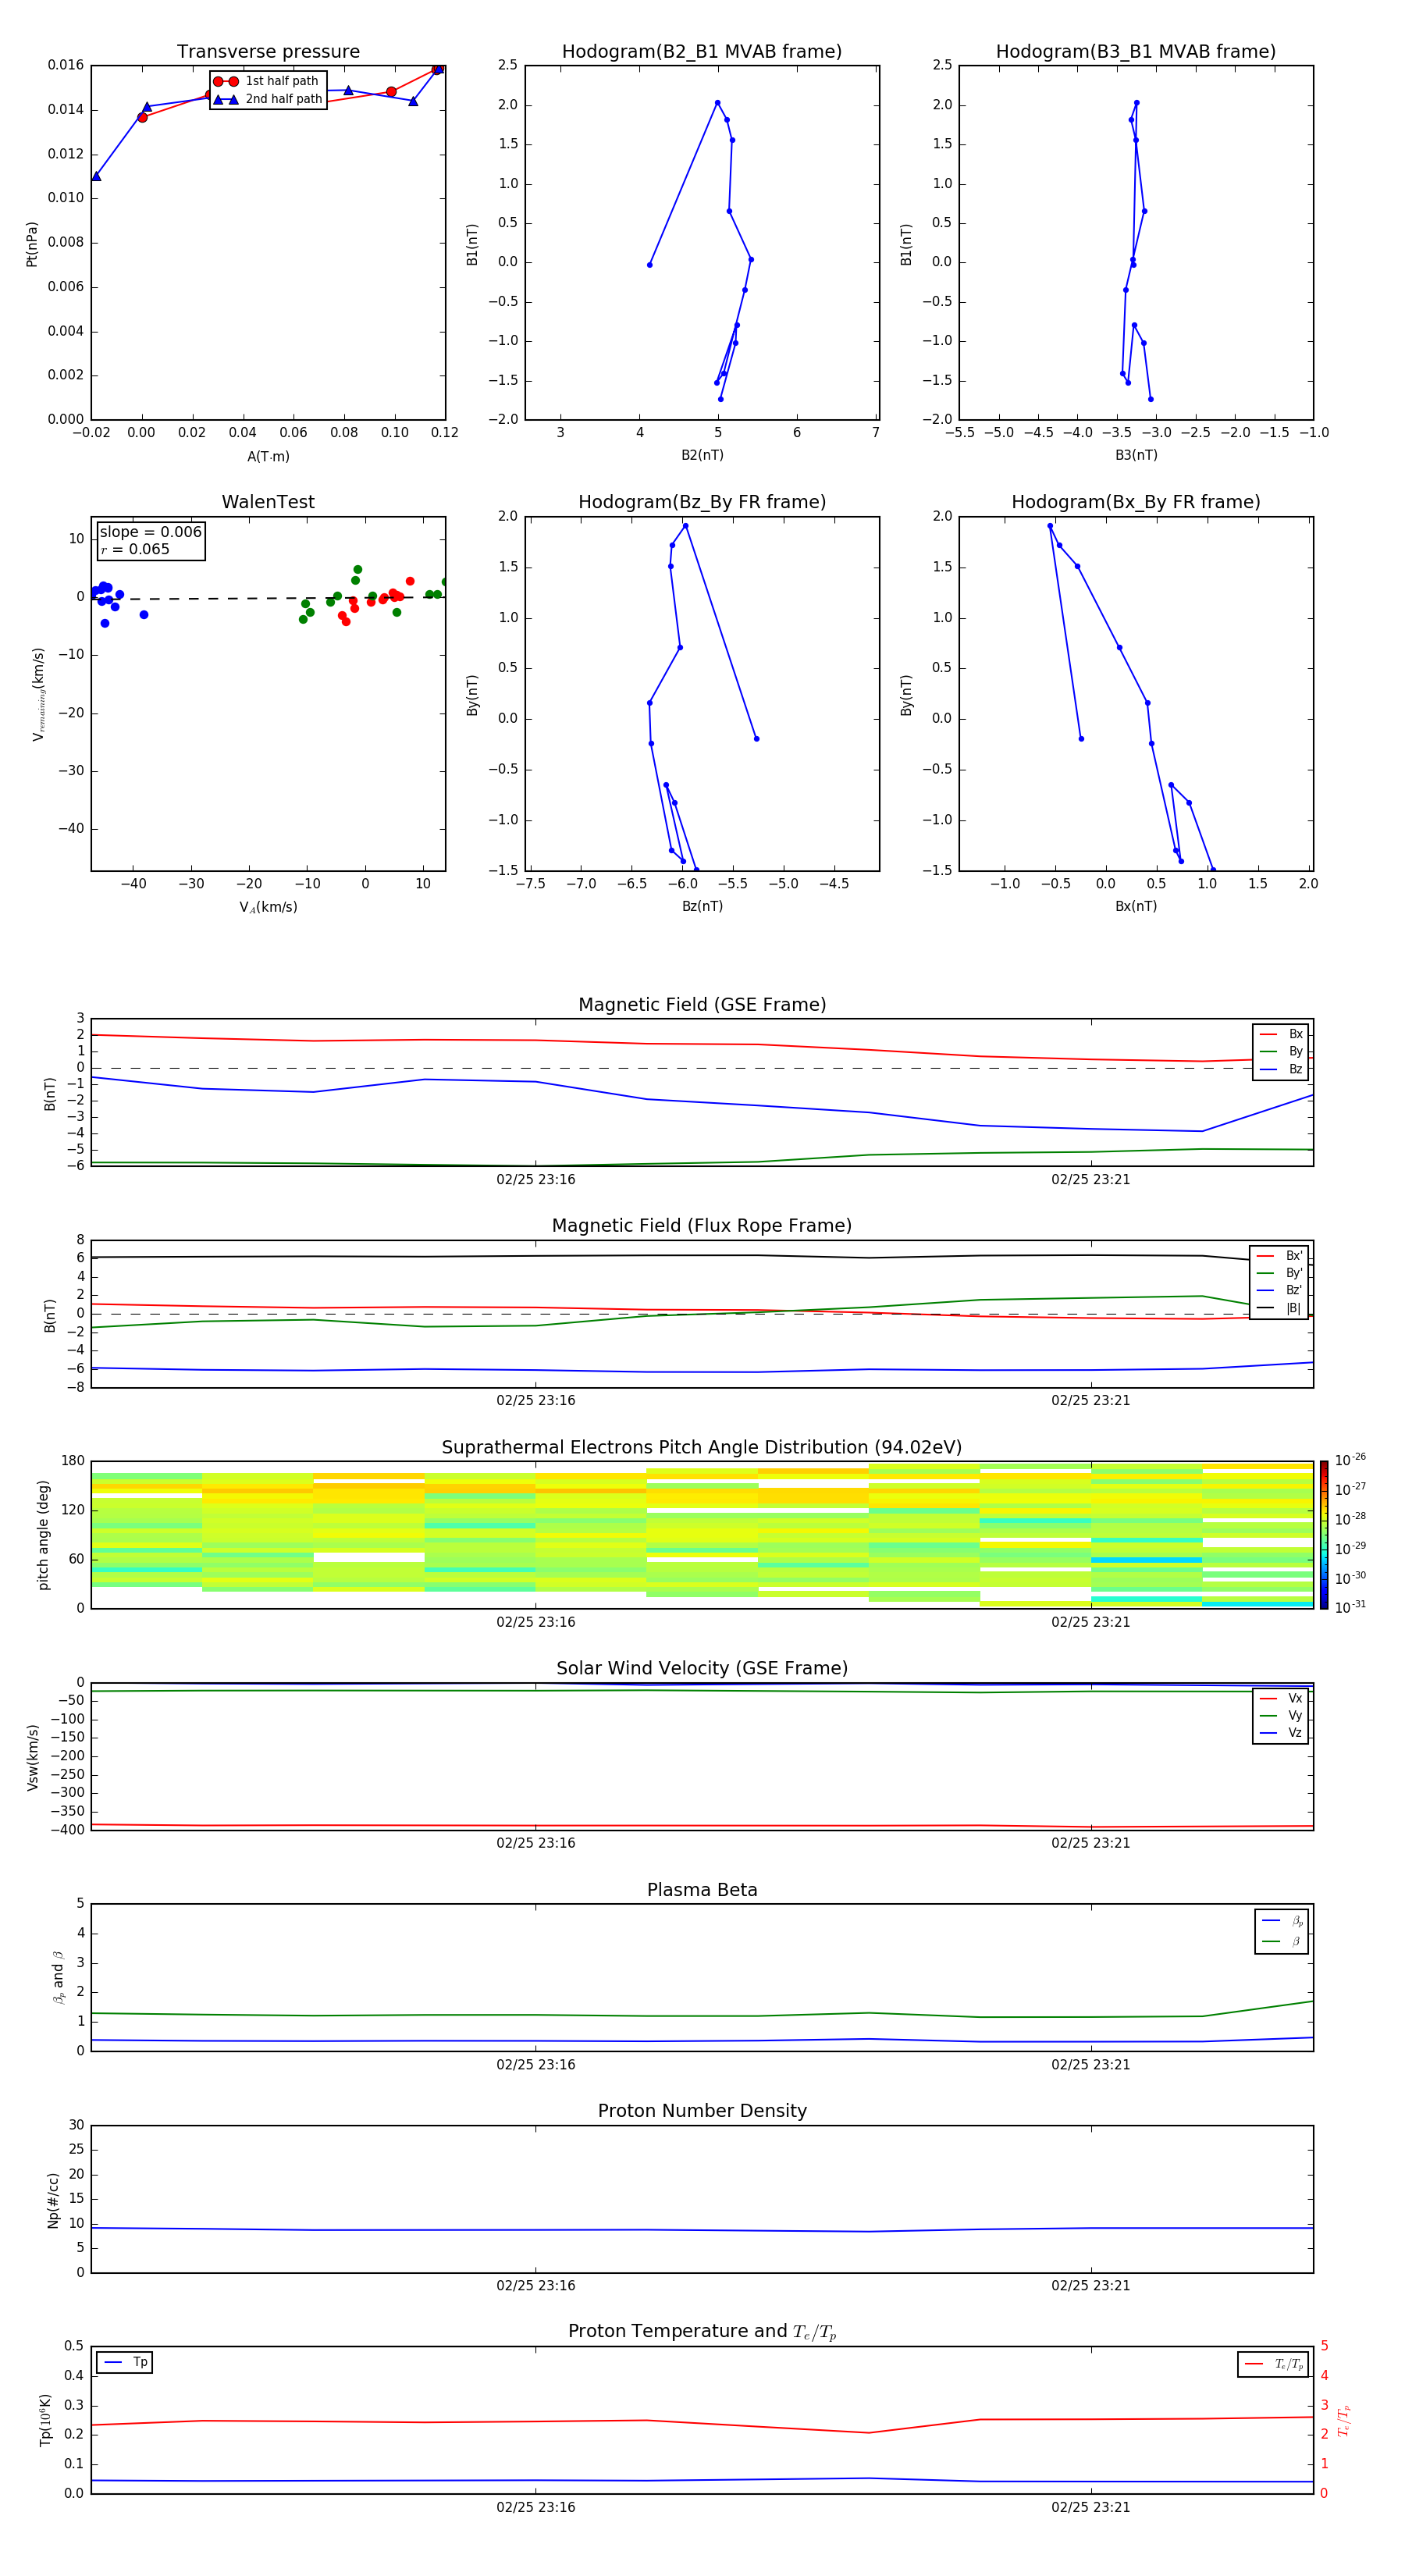Click the 'V_A(km/s)' axis label

pos(268,907)
